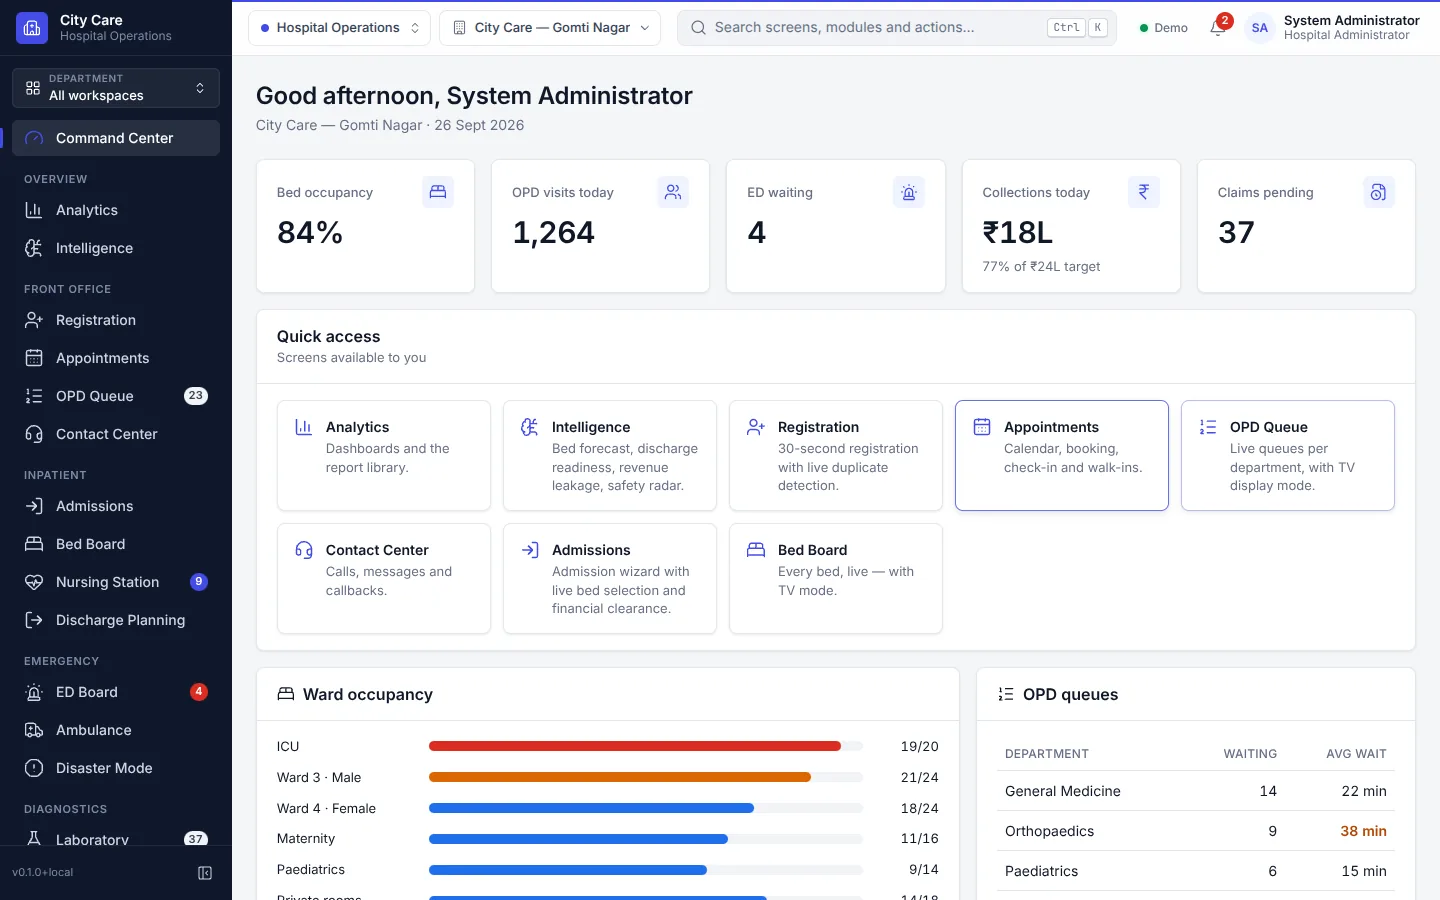Image resolution: width=1440 pixels, height=900 pixels.
Task: Open Discharge Planning in the sidebar
Action: [x=116, y=620]
